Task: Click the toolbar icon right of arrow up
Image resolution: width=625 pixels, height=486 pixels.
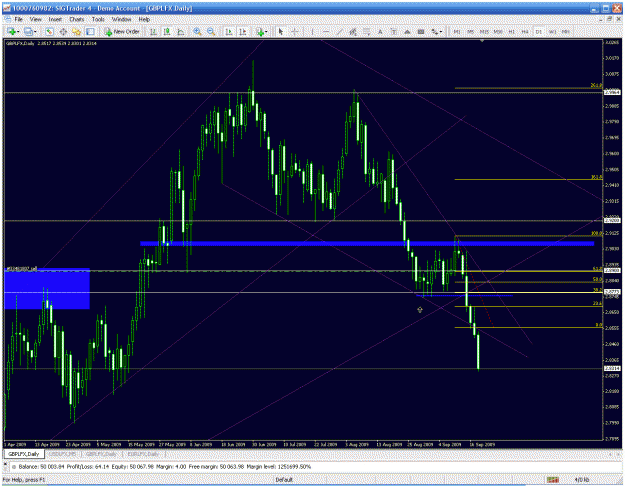Action: [421, 31]
